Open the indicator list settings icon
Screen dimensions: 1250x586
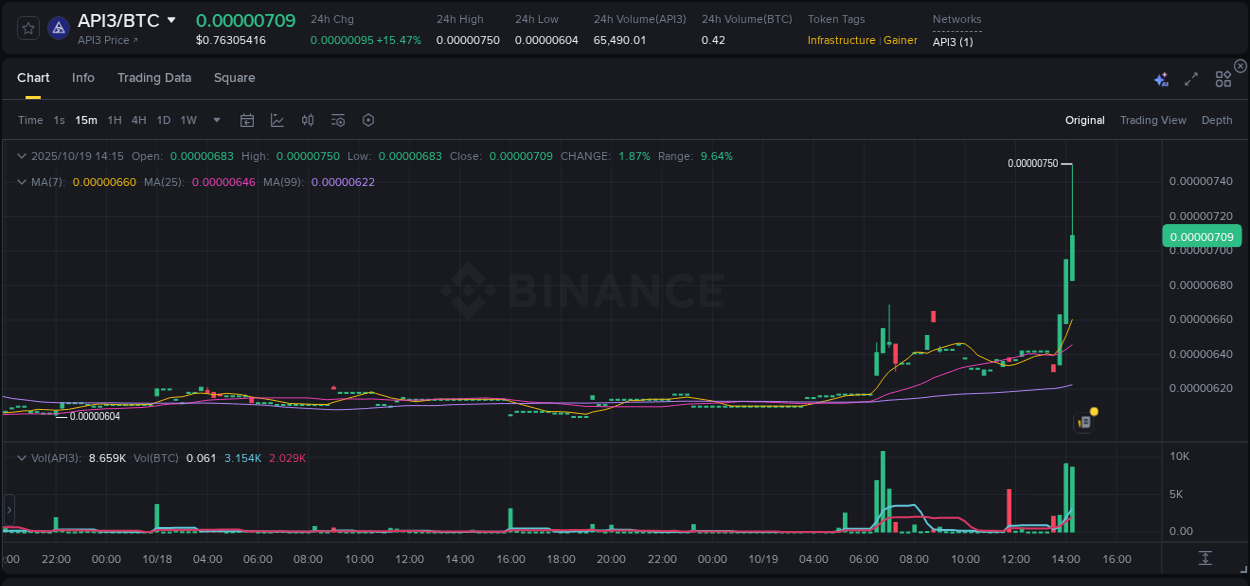(337, 119)
